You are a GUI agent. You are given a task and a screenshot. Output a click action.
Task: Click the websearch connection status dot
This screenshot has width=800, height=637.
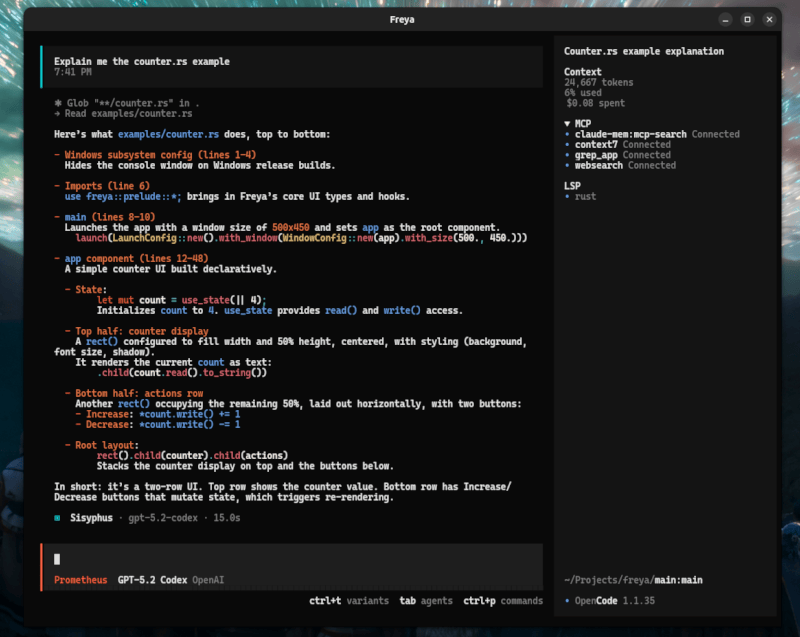coord(567,165)
